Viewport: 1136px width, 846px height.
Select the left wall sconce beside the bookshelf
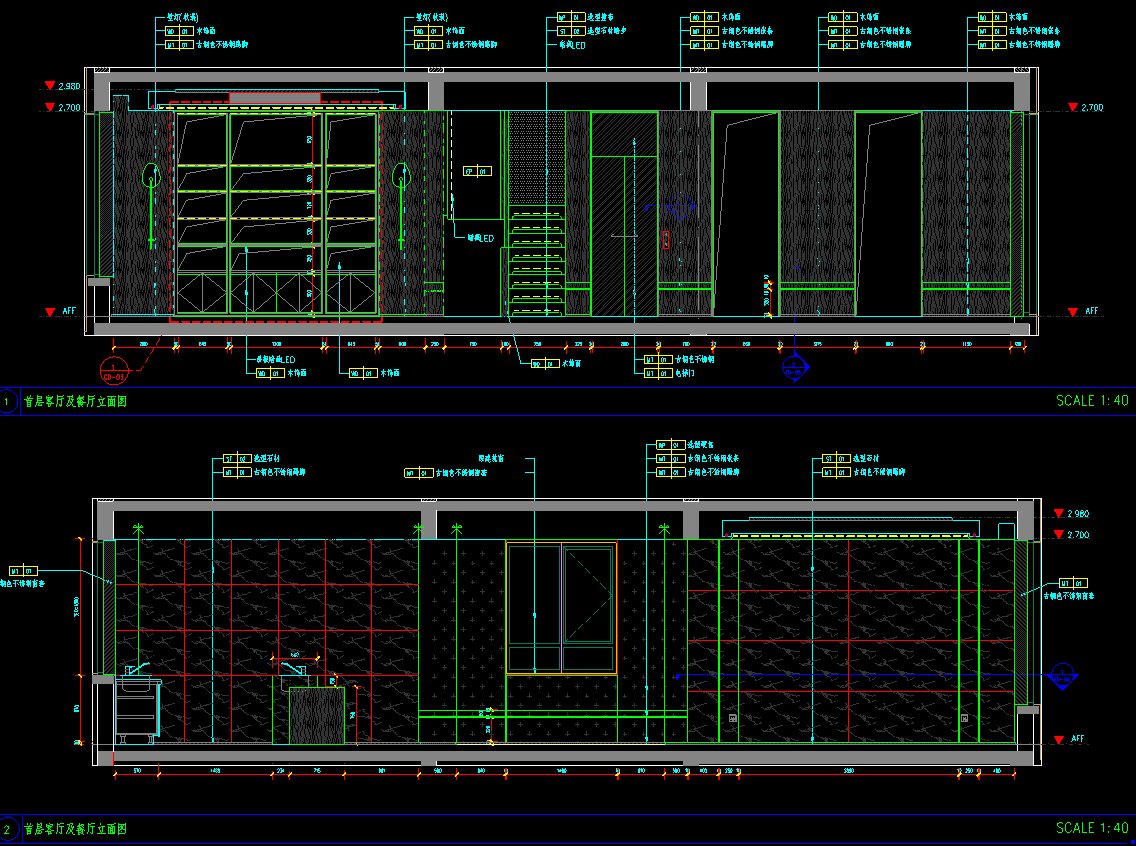pyautogui.click(x=151, y=178)
